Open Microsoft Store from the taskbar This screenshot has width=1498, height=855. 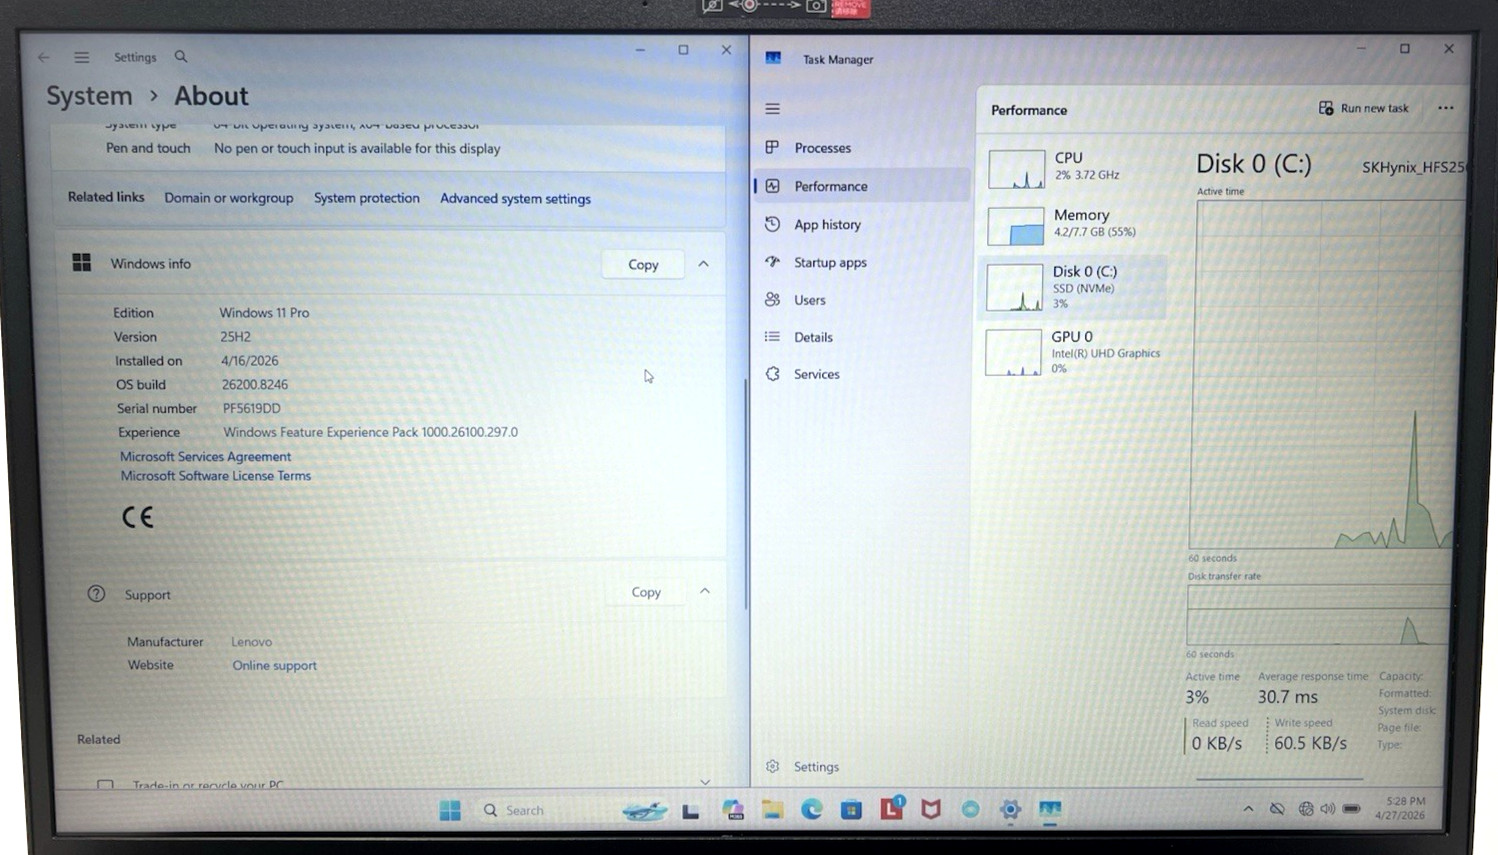[851, 810]
